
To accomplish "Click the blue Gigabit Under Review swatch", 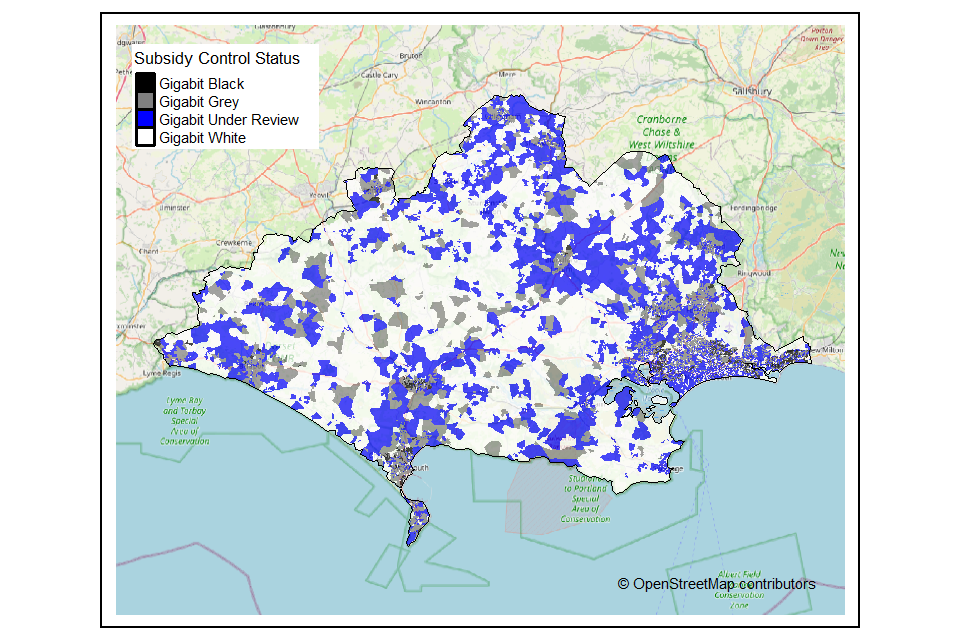I will (146, 119).
